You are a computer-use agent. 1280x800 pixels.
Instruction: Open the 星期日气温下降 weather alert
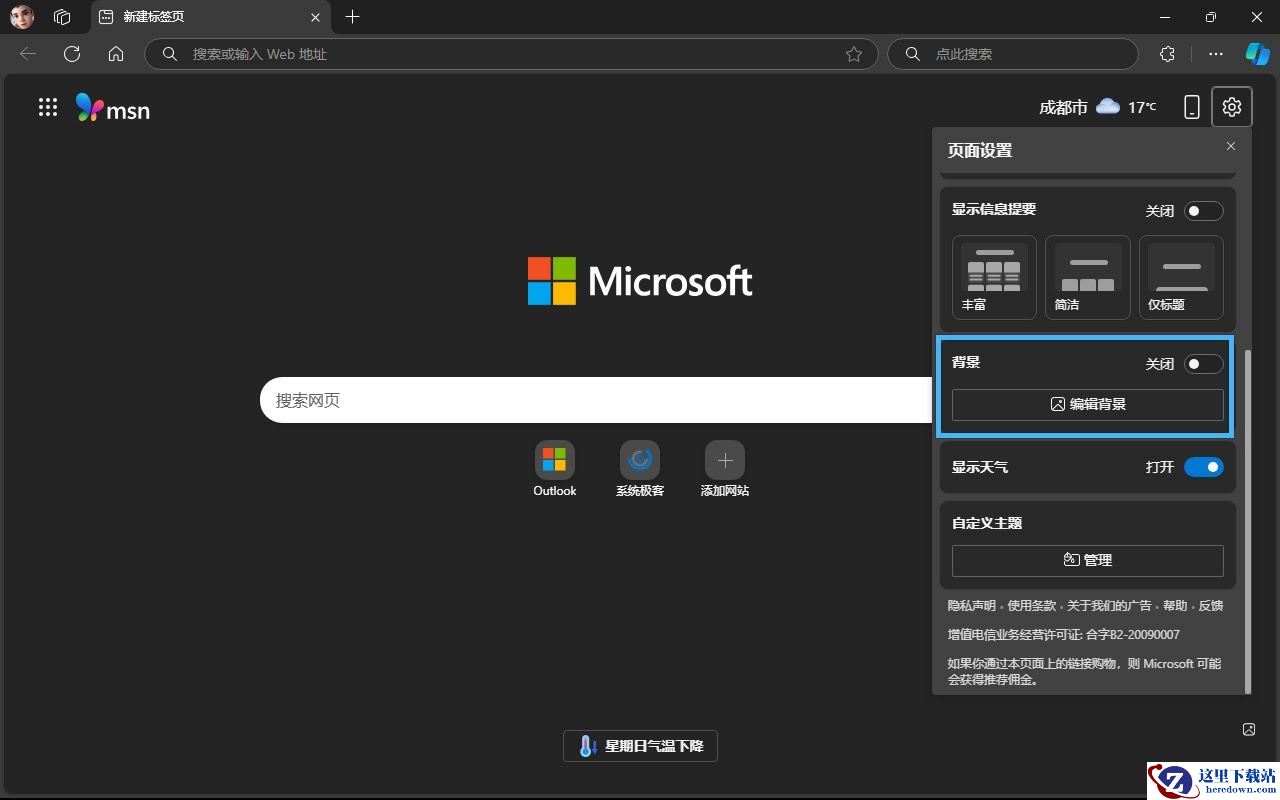pyautogui.click(x=640, y=746)
